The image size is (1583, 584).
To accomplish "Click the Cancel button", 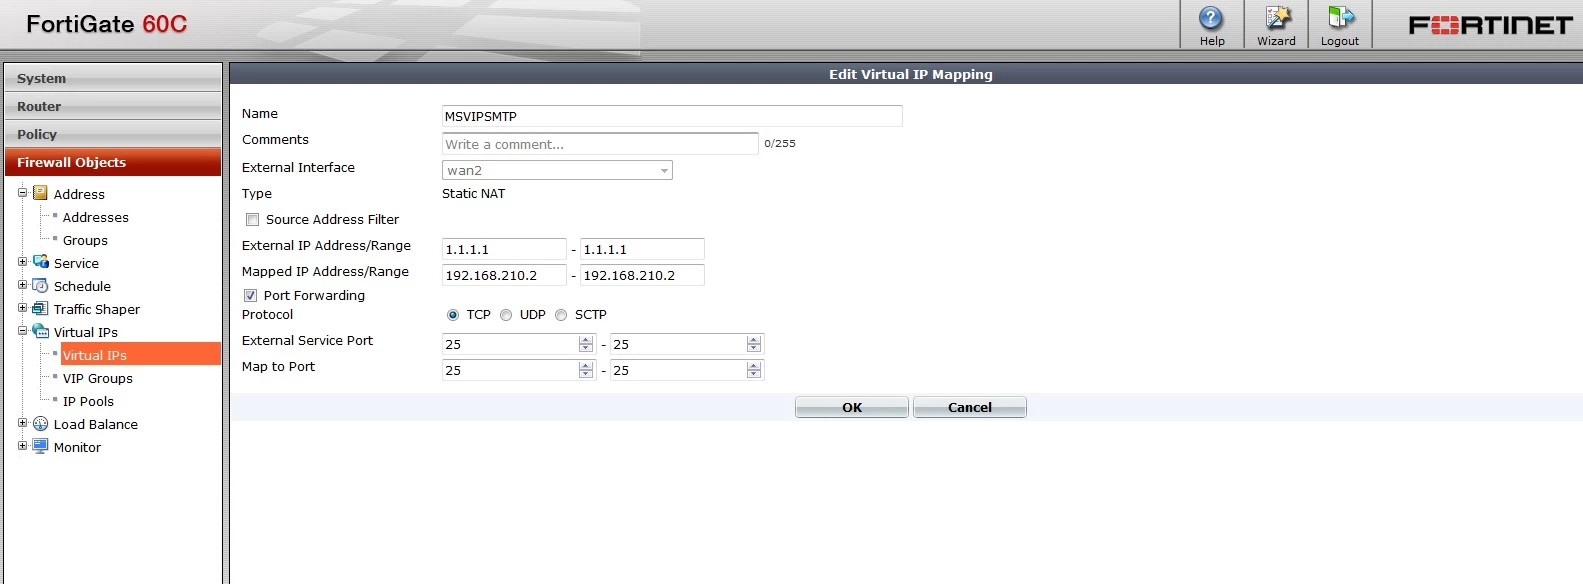I will (x=970, y=407).
